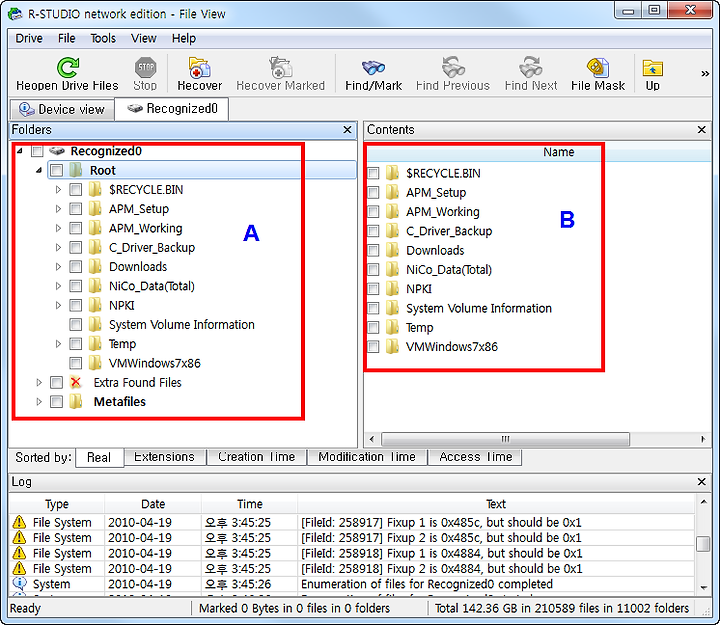Close the Log panel
The height and width of the screenshot is (625, 720).
click(701, 482)
